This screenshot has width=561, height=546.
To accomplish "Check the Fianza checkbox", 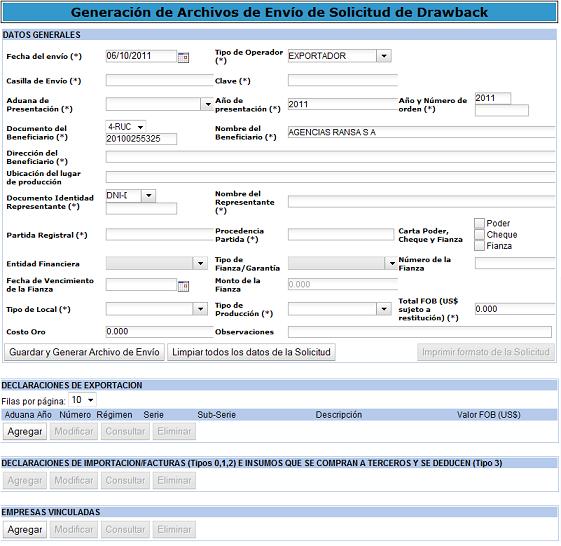I will 479,246.
